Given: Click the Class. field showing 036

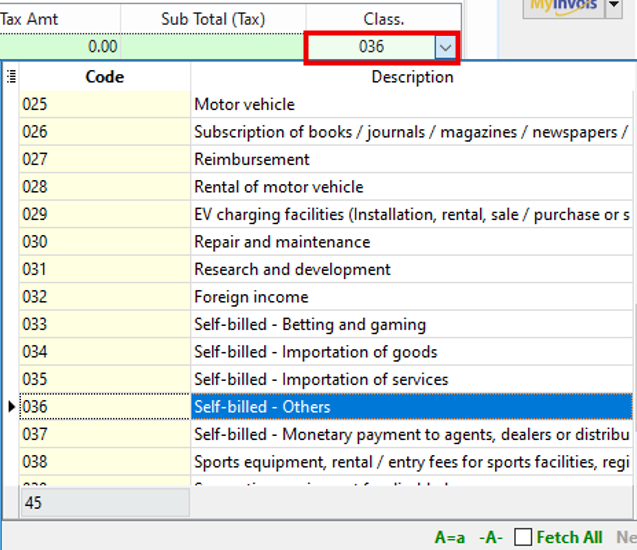Looking at the screenshot, I should (370, 47).
